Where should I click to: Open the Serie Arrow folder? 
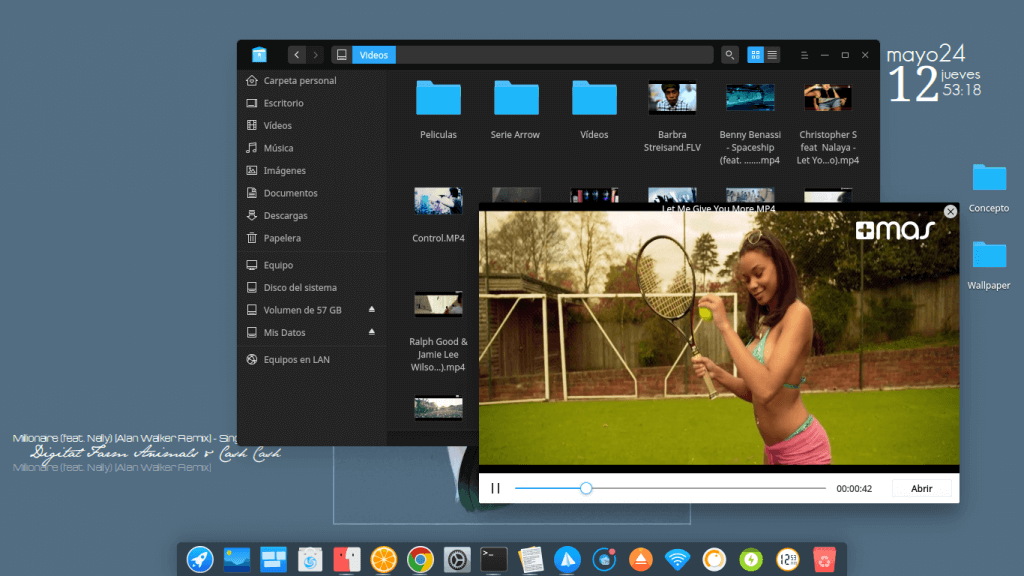515,99
